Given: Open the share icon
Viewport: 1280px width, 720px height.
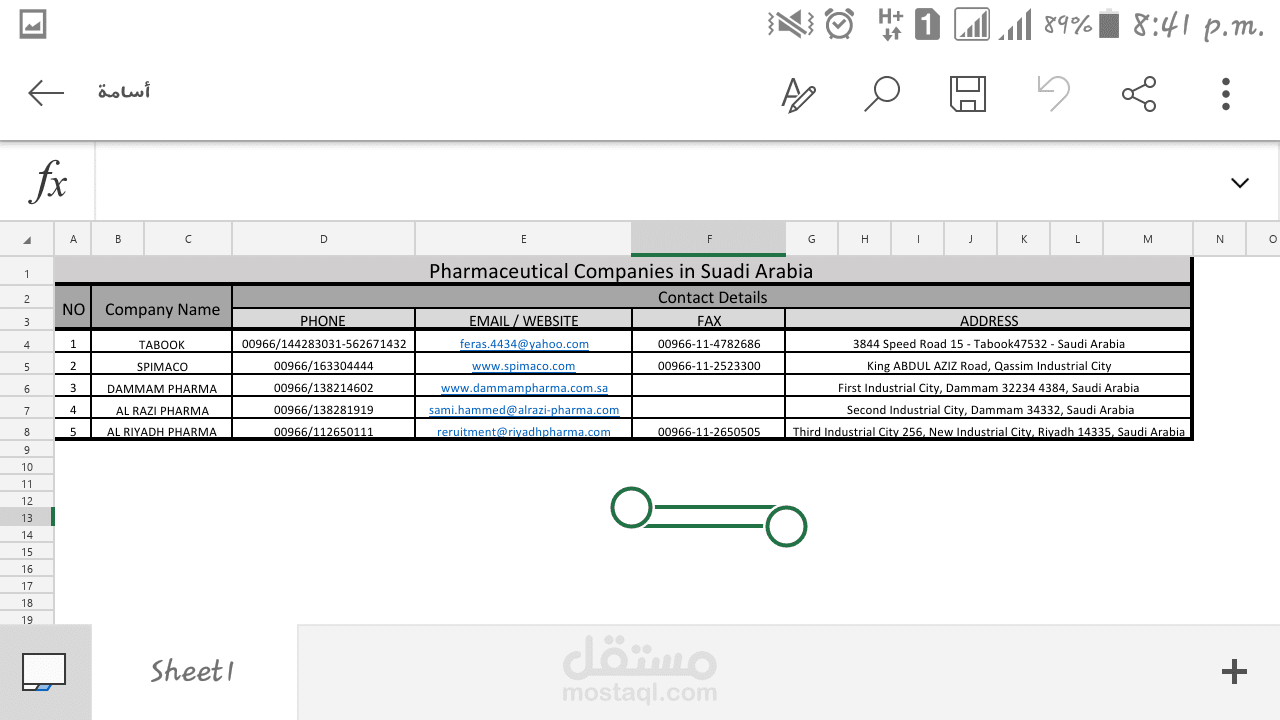Looking at the screenshot, I should 1139,94.
